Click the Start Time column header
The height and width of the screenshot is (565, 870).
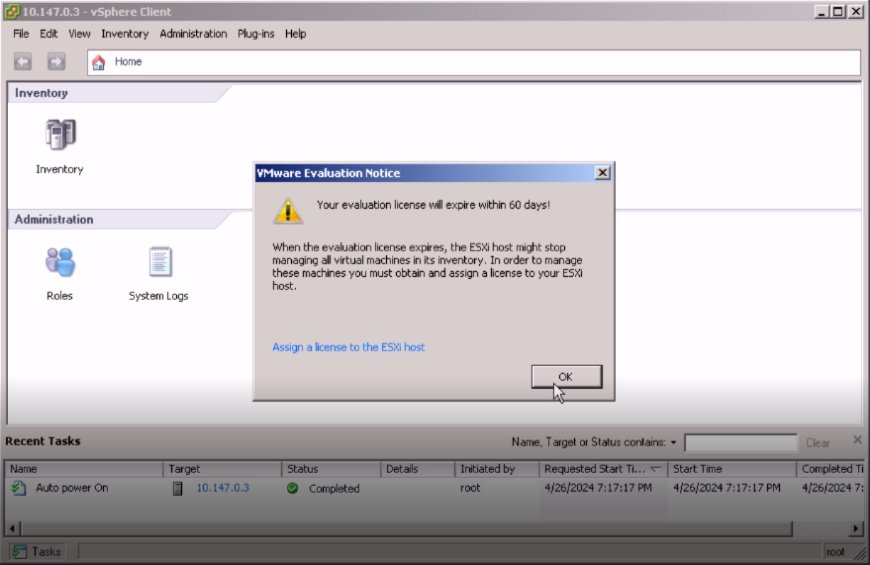[732, 469]
